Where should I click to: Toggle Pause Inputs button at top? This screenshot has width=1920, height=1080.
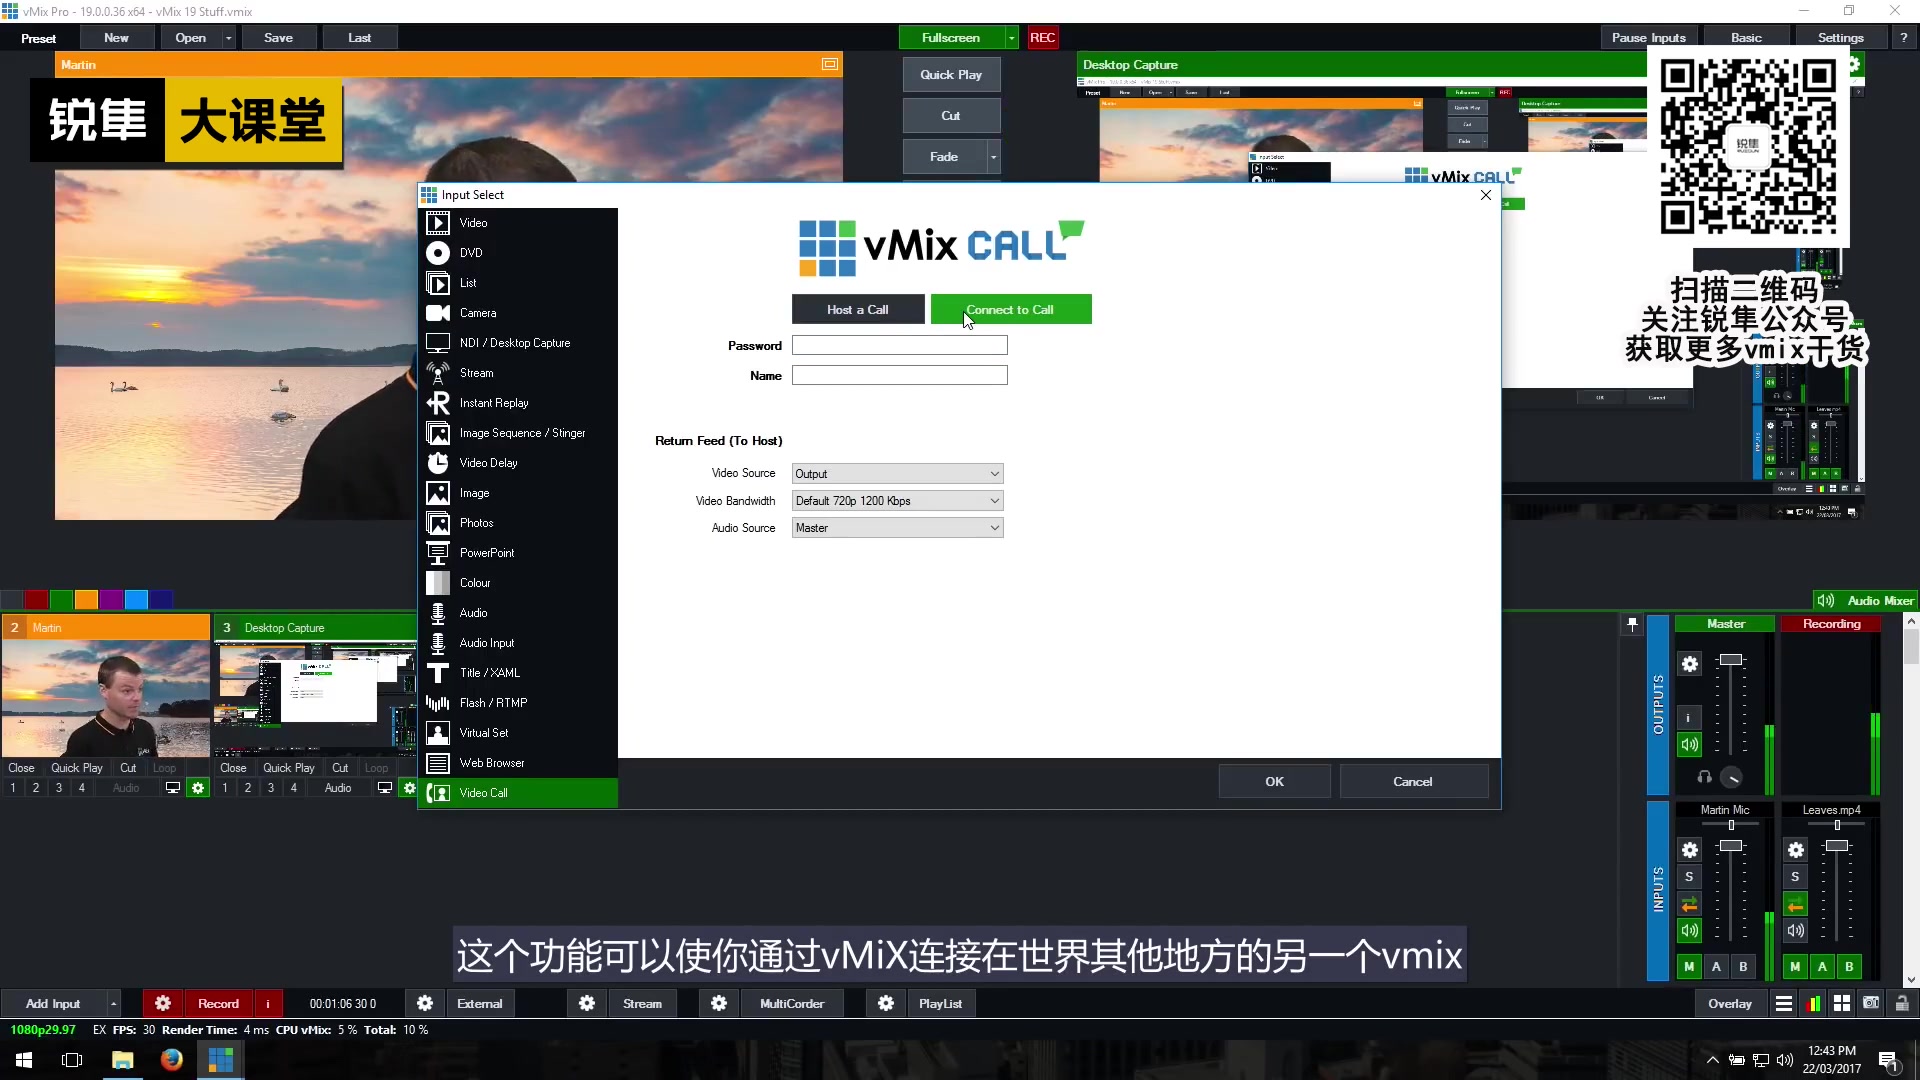pos(1648,37)
